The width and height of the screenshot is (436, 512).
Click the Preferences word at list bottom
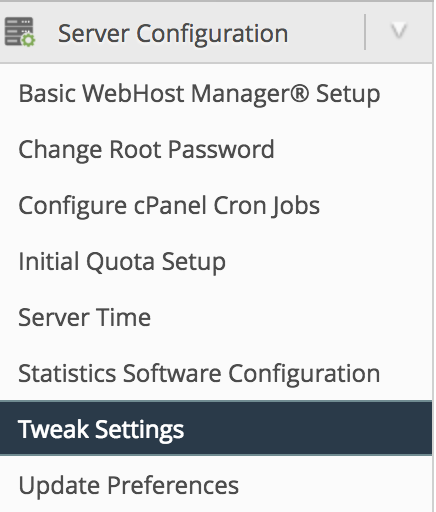click(173, 486)
